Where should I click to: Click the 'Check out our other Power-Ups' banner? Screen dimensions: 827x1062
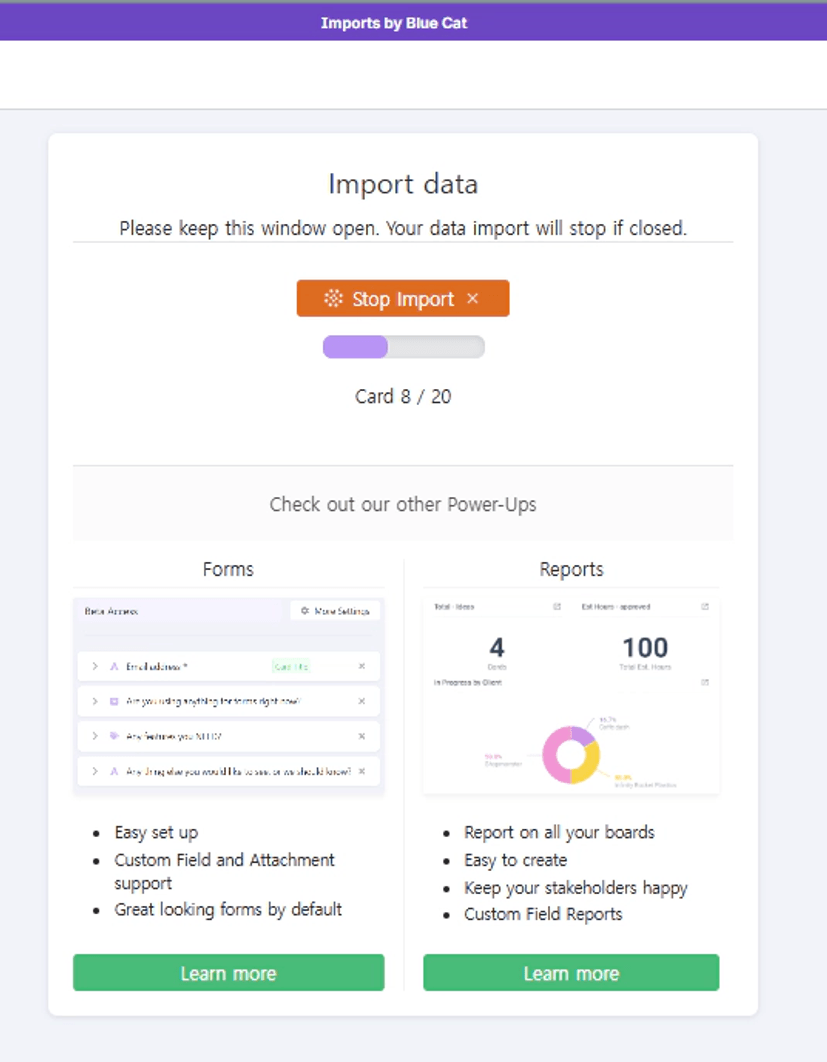(x=403, y=504)
